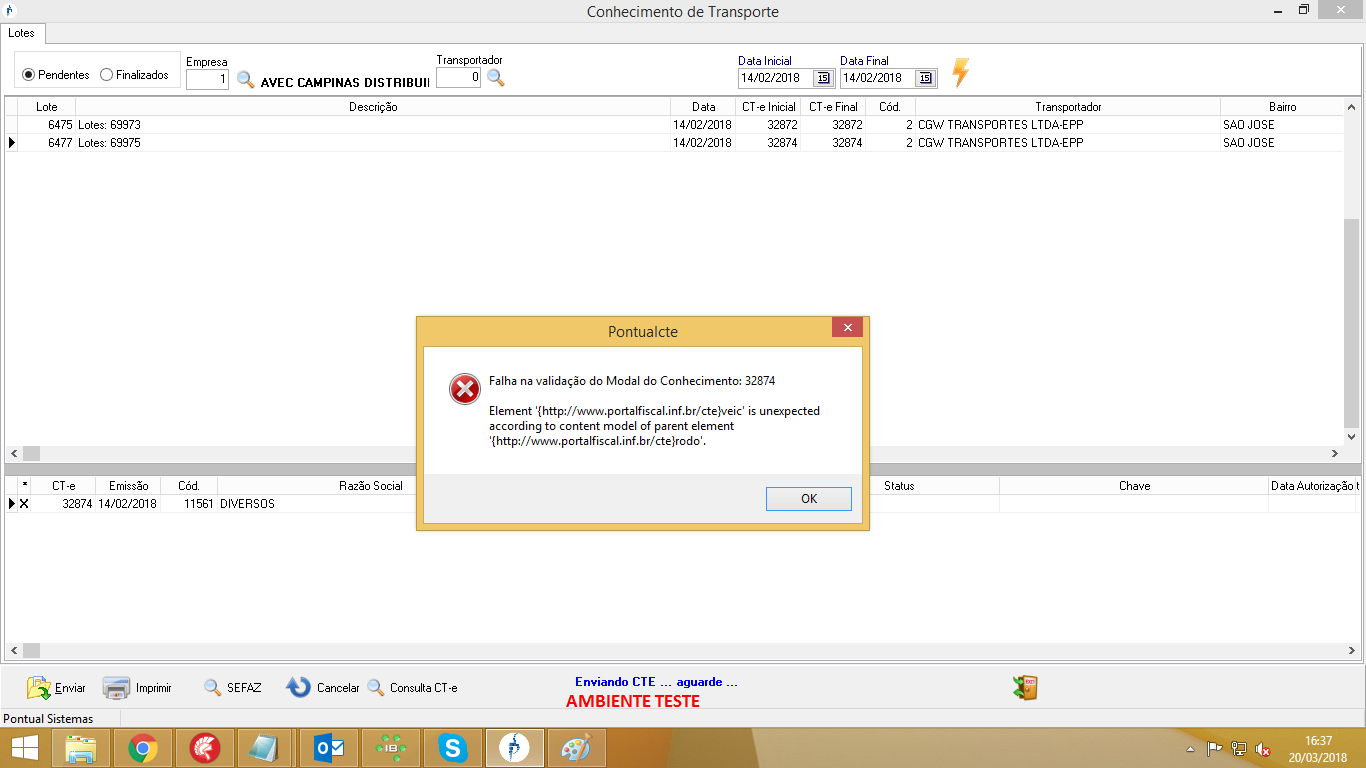Open the notepad app on taskbar
The image size is (1366, 768).
266,748
